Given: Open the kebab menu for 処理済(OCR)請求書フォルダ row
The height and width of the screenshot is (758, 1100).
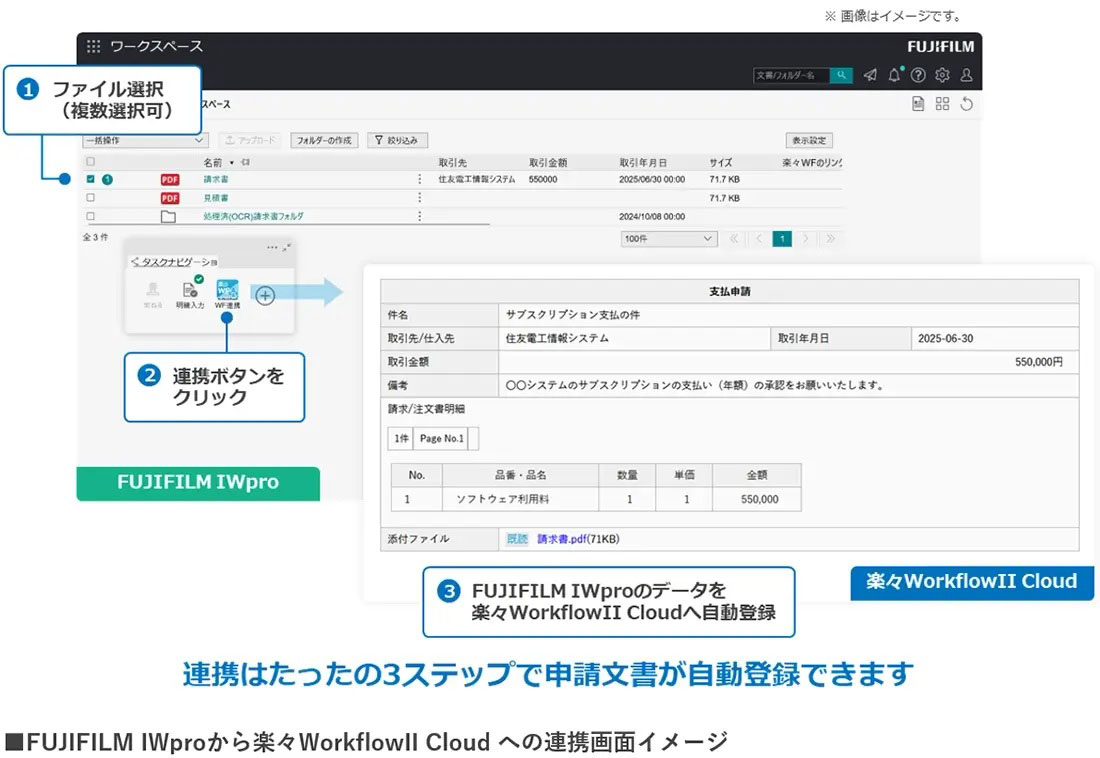Looking at the screenshot, I should coord(420,216).
